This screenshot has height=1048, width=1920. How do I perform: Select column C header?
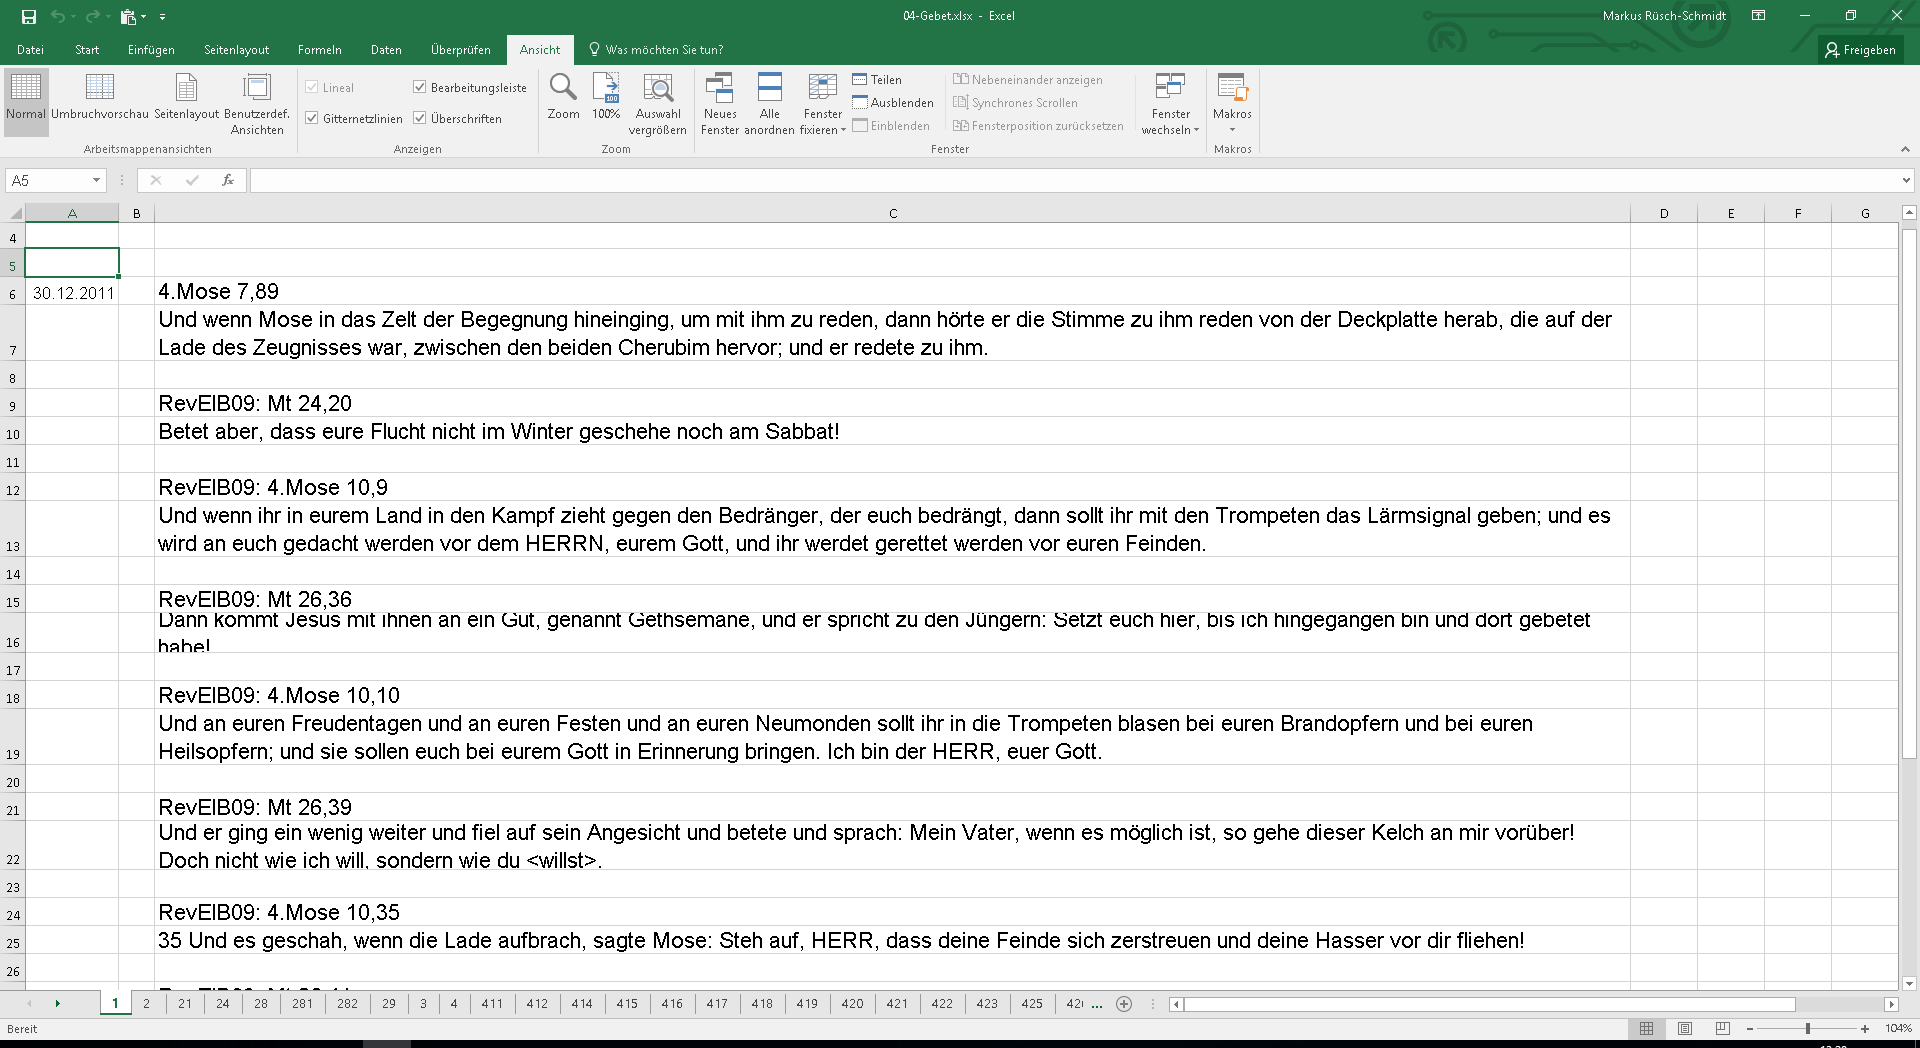(892, 213)
